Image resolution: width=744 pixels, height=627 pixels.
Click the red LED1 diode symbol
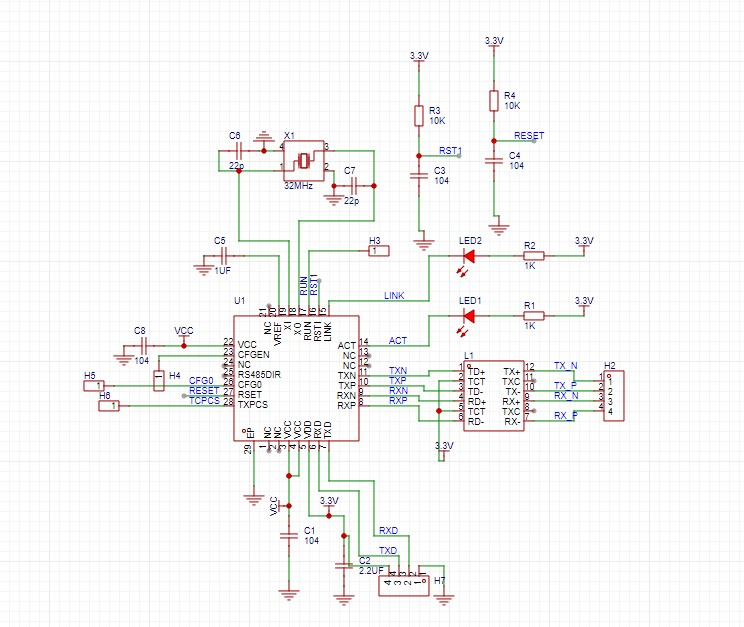[468, 316]
